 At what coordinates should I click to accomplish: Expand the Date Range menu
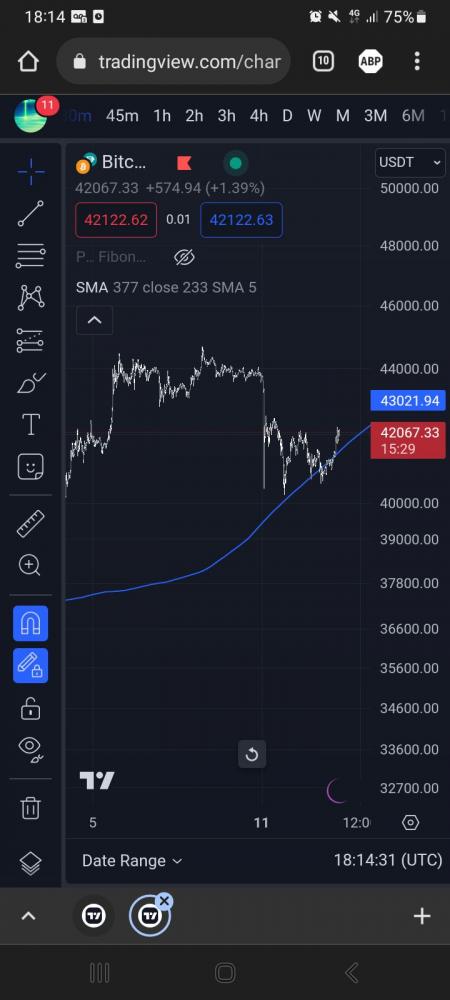tap(132, 860)
